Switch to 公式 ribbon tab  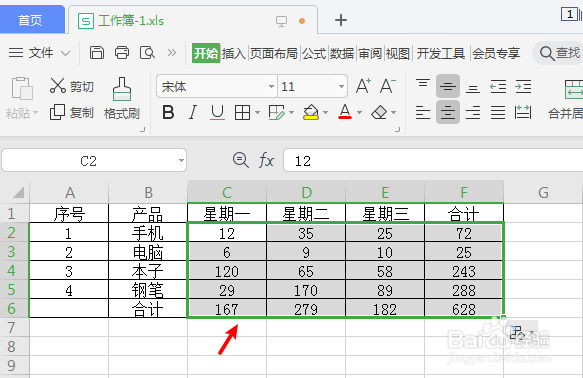click(314, 54)
